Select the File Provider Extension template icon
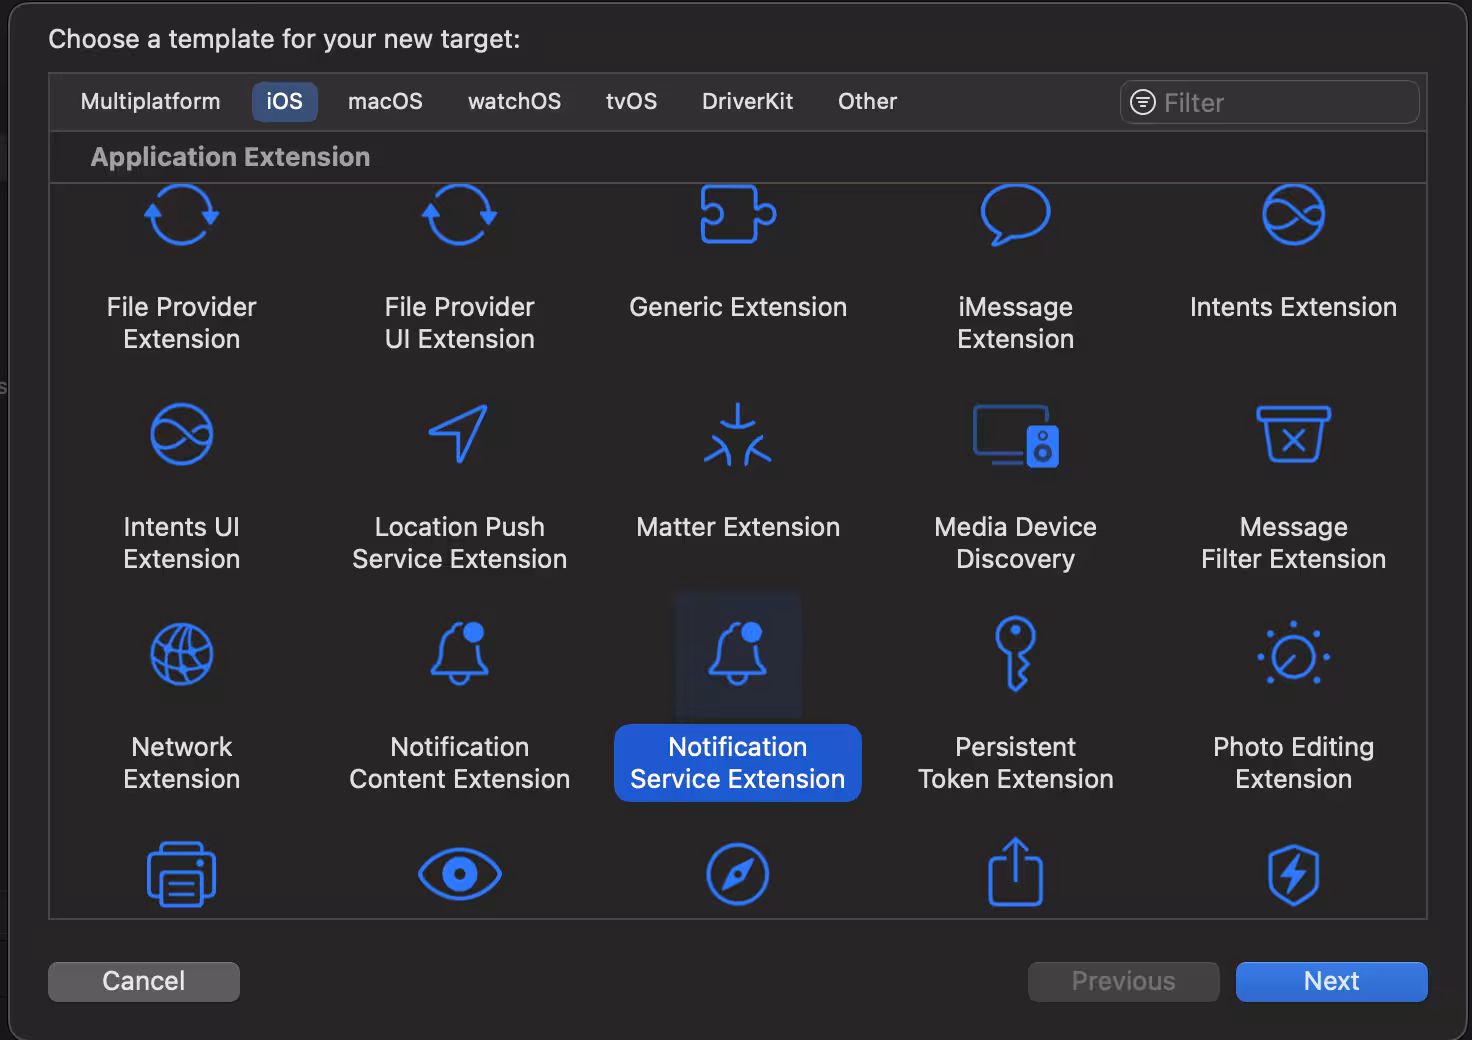 (x=181, y=216)
